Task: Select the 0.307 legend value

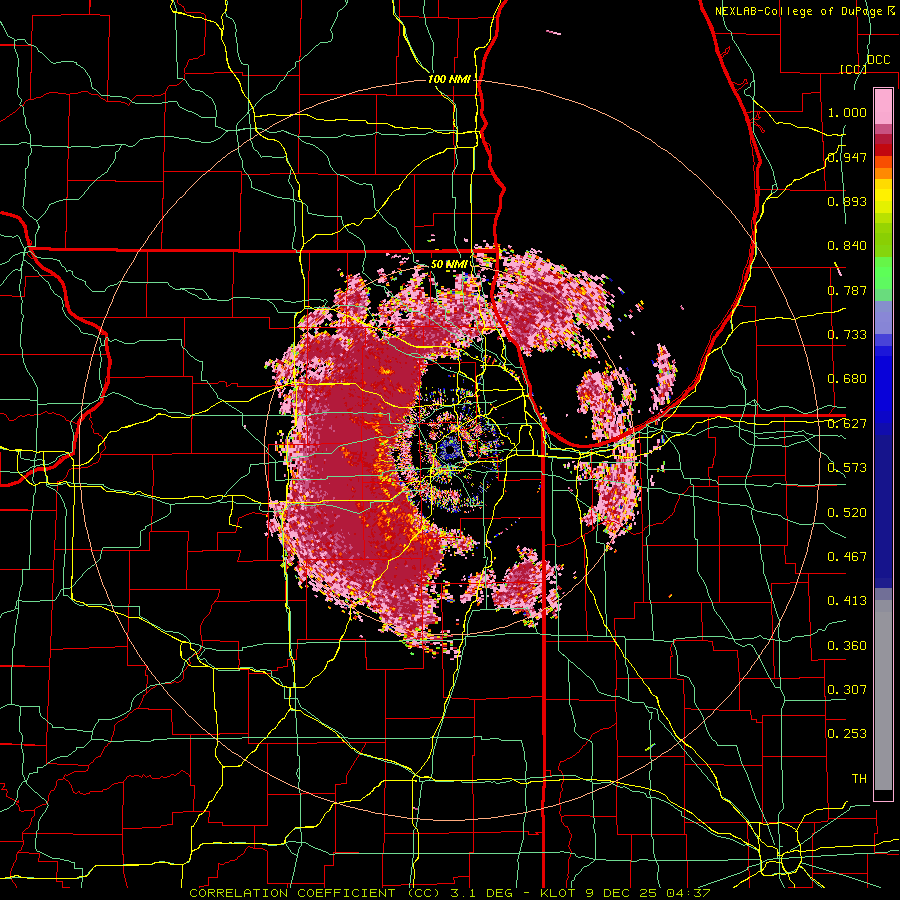Action: click(847, 690)
